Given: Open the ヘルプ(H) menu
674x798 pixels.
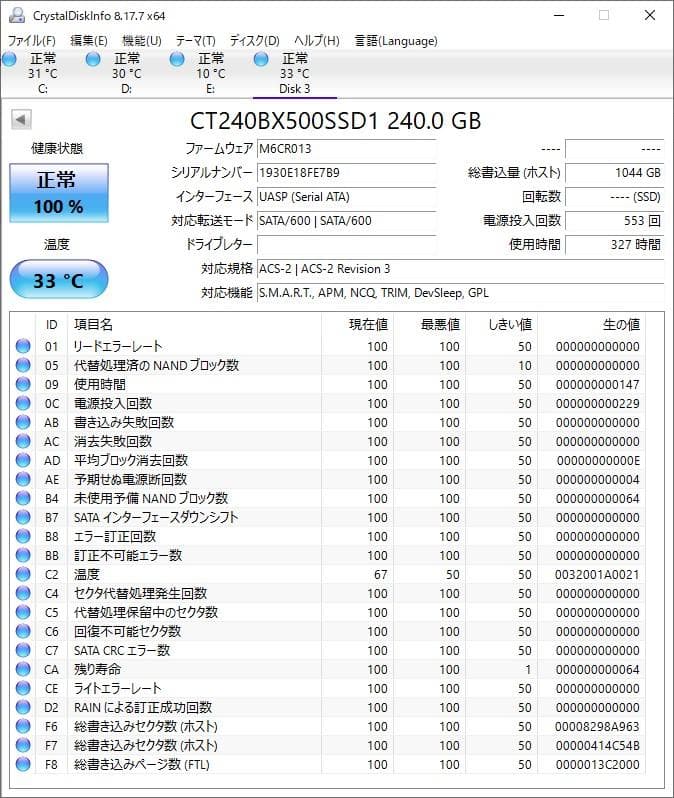Looking at the screenshot, I should [317, 41].
